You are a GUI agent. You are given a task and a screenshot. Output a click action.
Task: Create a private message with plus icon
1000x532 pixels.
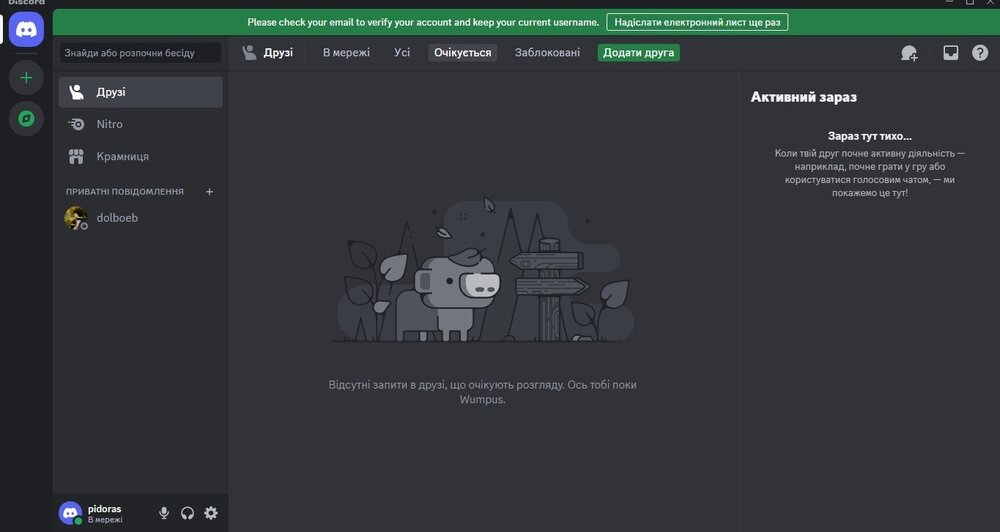pos(209,191)
